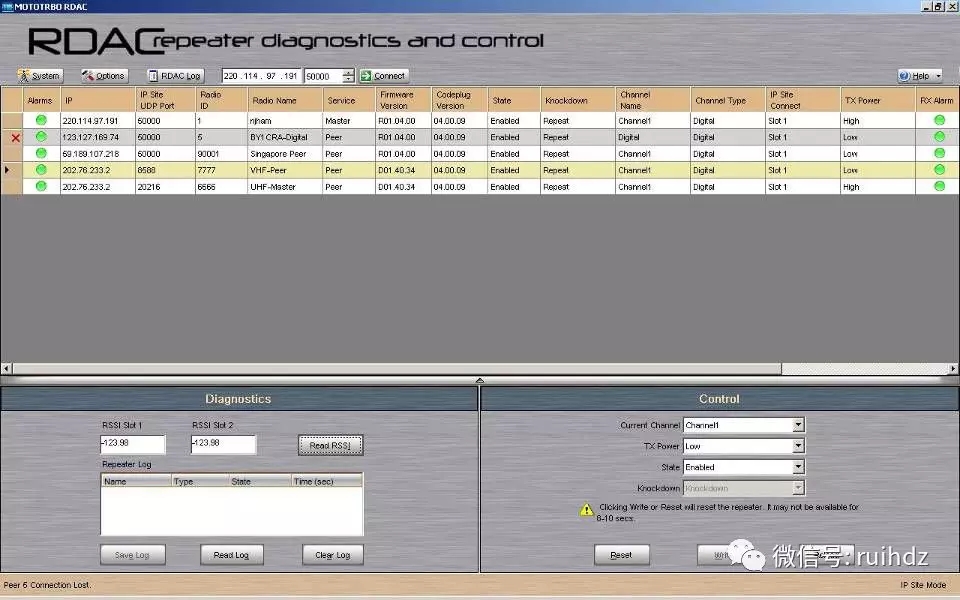This screenshot has height=600, width=960.
Task: Click the Clear Log button
Action: (332, 555)
